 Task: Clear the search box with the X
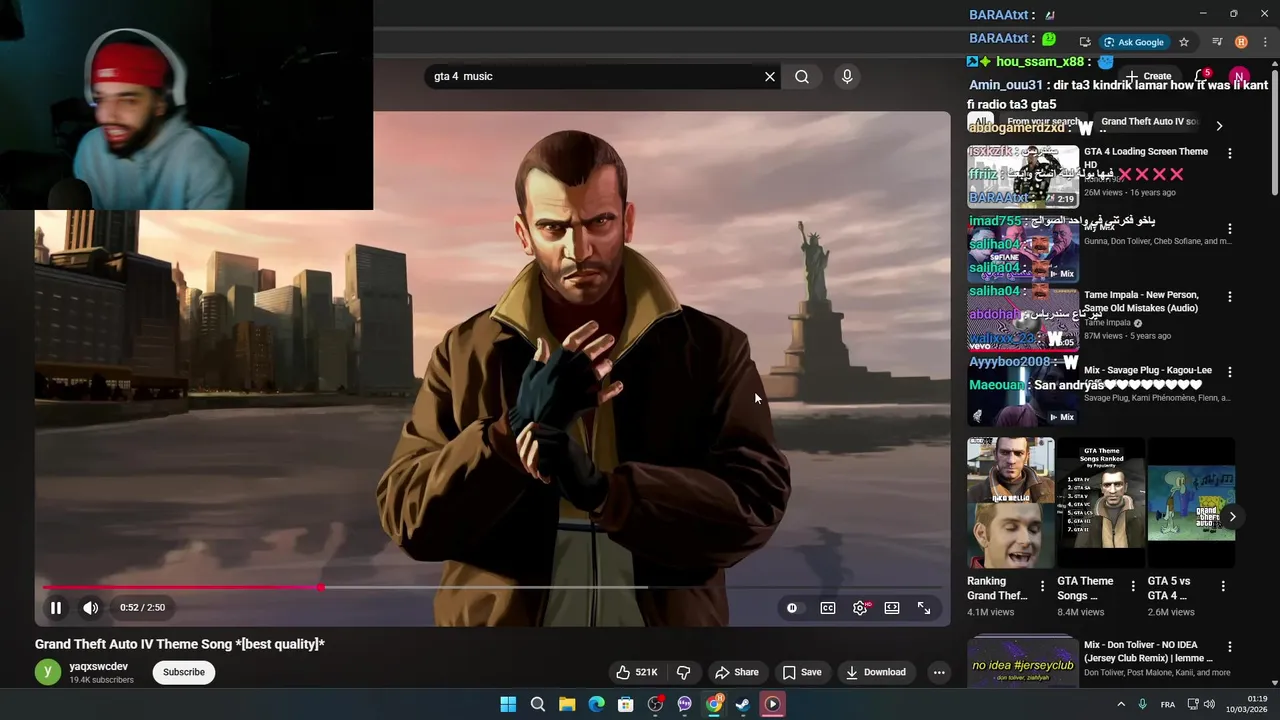click(x=770, y=76)
